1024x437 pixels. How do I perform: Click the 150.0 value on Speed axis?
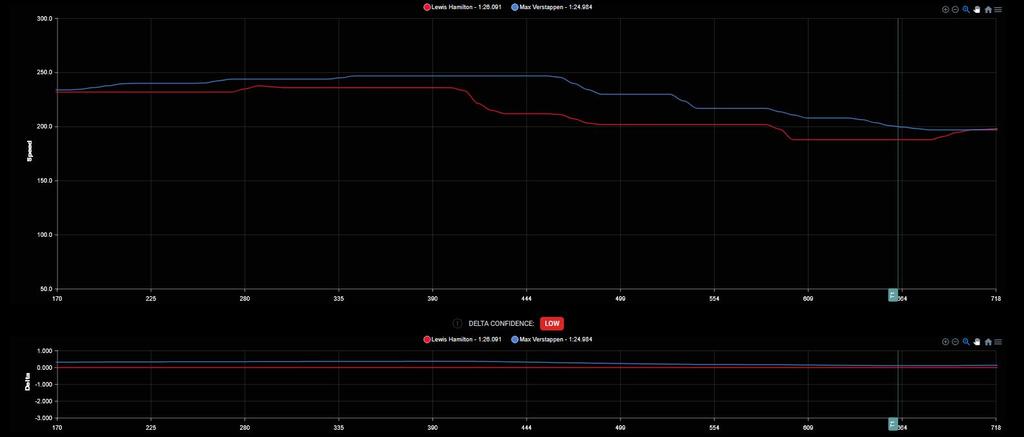pyautogui.click(x=44, y=181)
